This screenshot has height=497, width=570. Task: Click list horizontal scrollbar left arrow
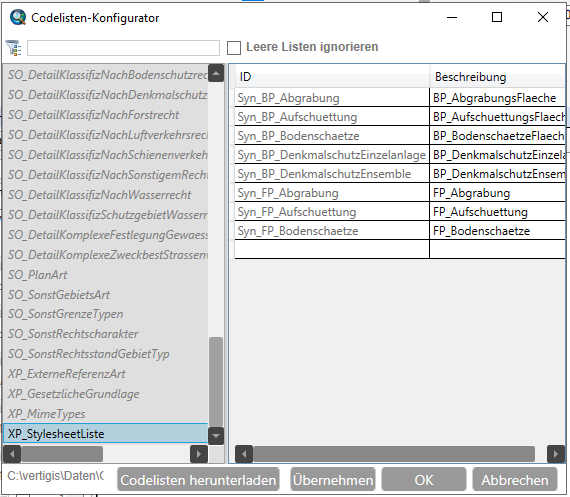pyautogui.click(x=12, y=454)
